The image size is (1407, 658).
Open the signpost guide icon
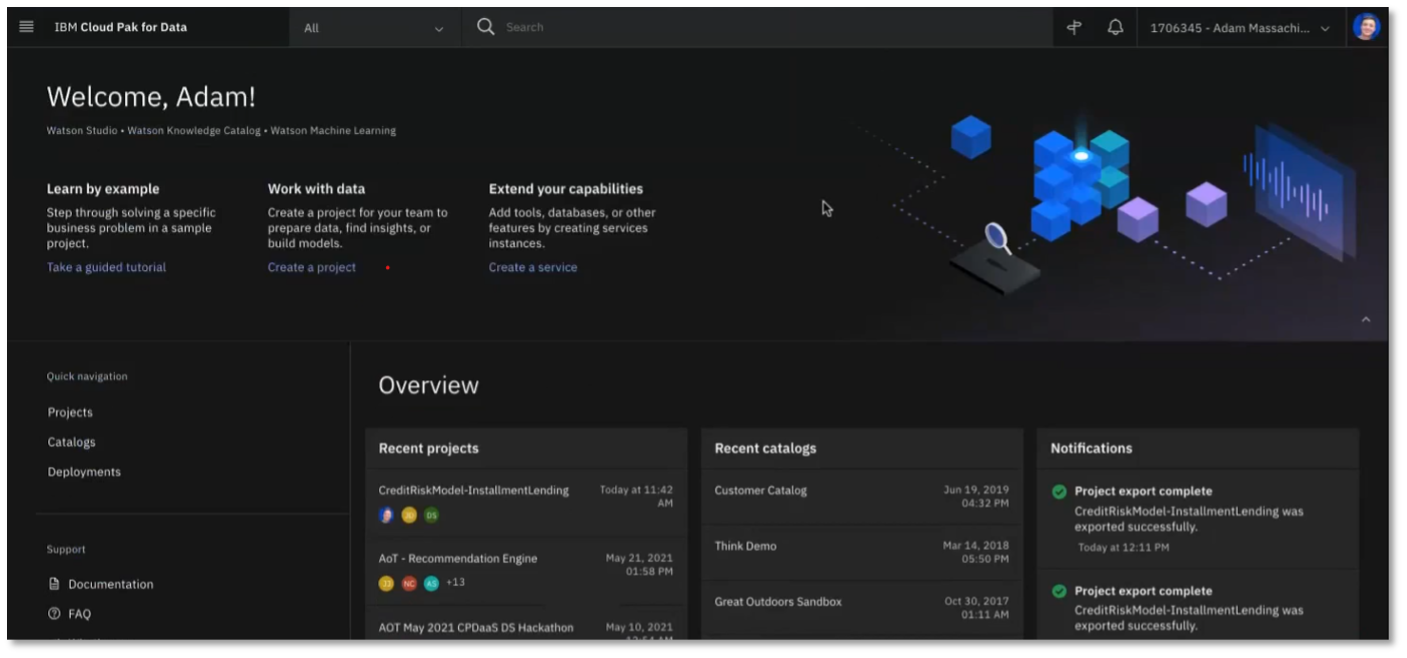1075,28
